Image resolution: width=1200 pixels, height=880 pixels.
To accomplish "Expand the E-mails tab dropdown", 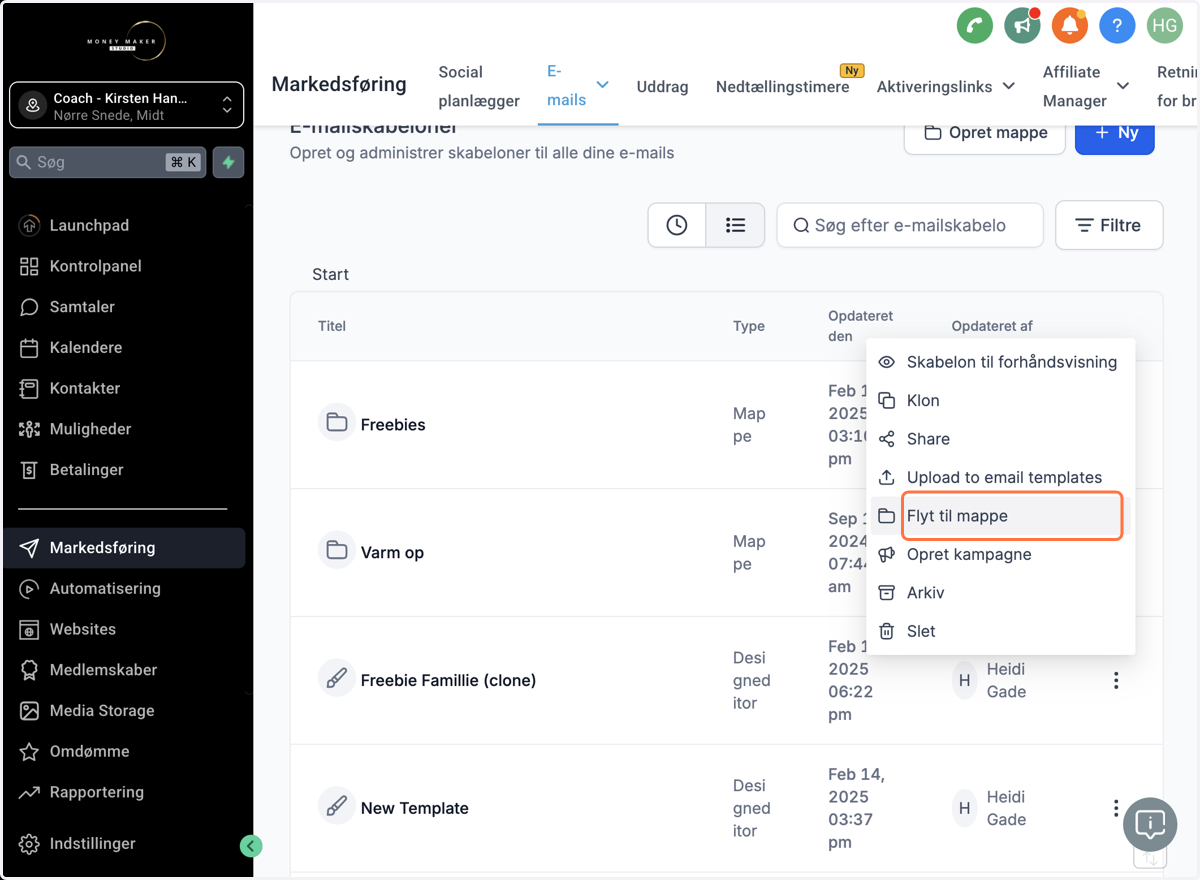I will [602, 86].
